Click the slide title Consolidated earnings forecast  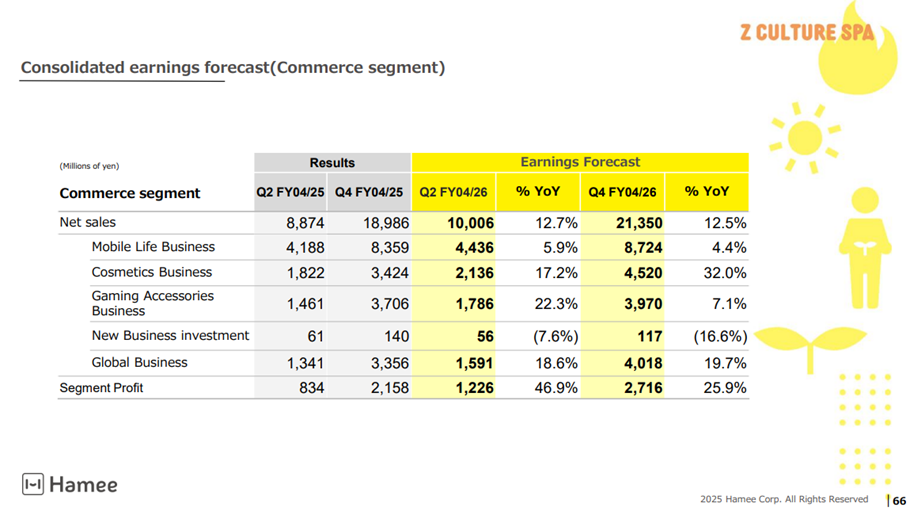232,68
